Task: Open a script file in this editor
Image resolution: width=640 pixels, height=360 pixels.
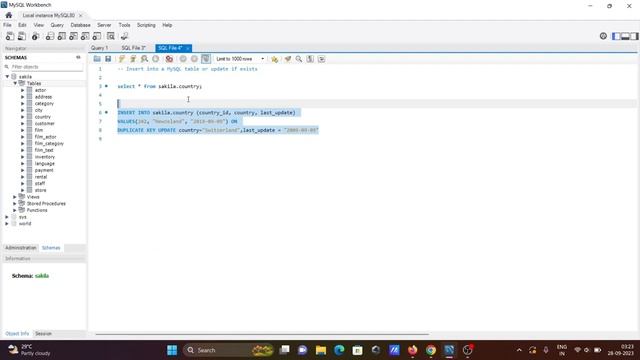Action: pyautogui.click(x=97, y=59)
